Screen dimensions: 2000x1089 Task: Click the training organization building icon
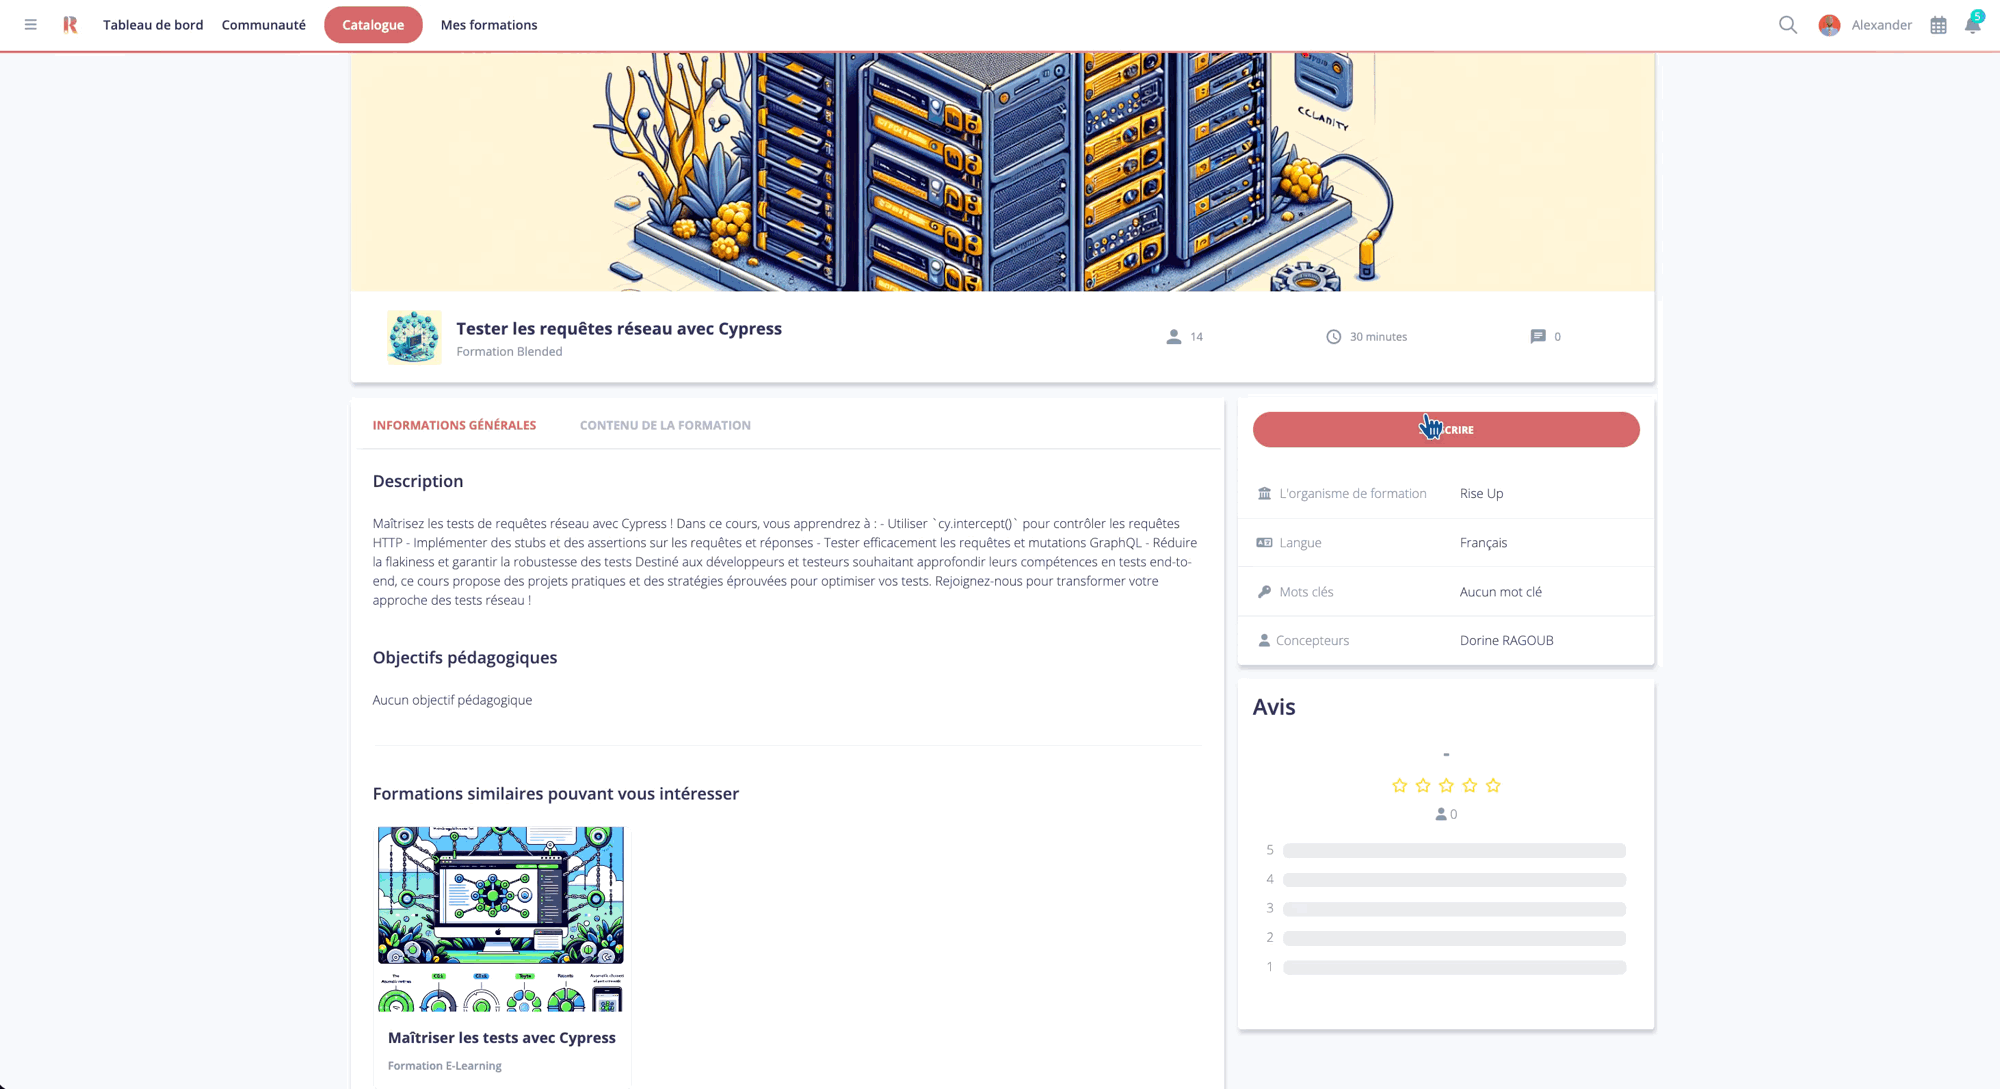point(1264,494)
